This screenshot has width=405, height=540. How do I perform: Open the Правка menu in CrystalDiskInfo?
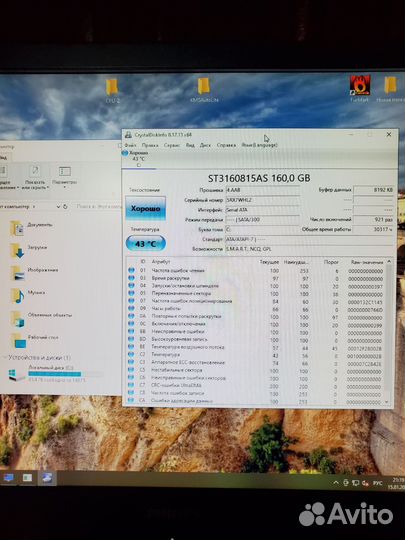pyautogui.click(x=150, y=145)
